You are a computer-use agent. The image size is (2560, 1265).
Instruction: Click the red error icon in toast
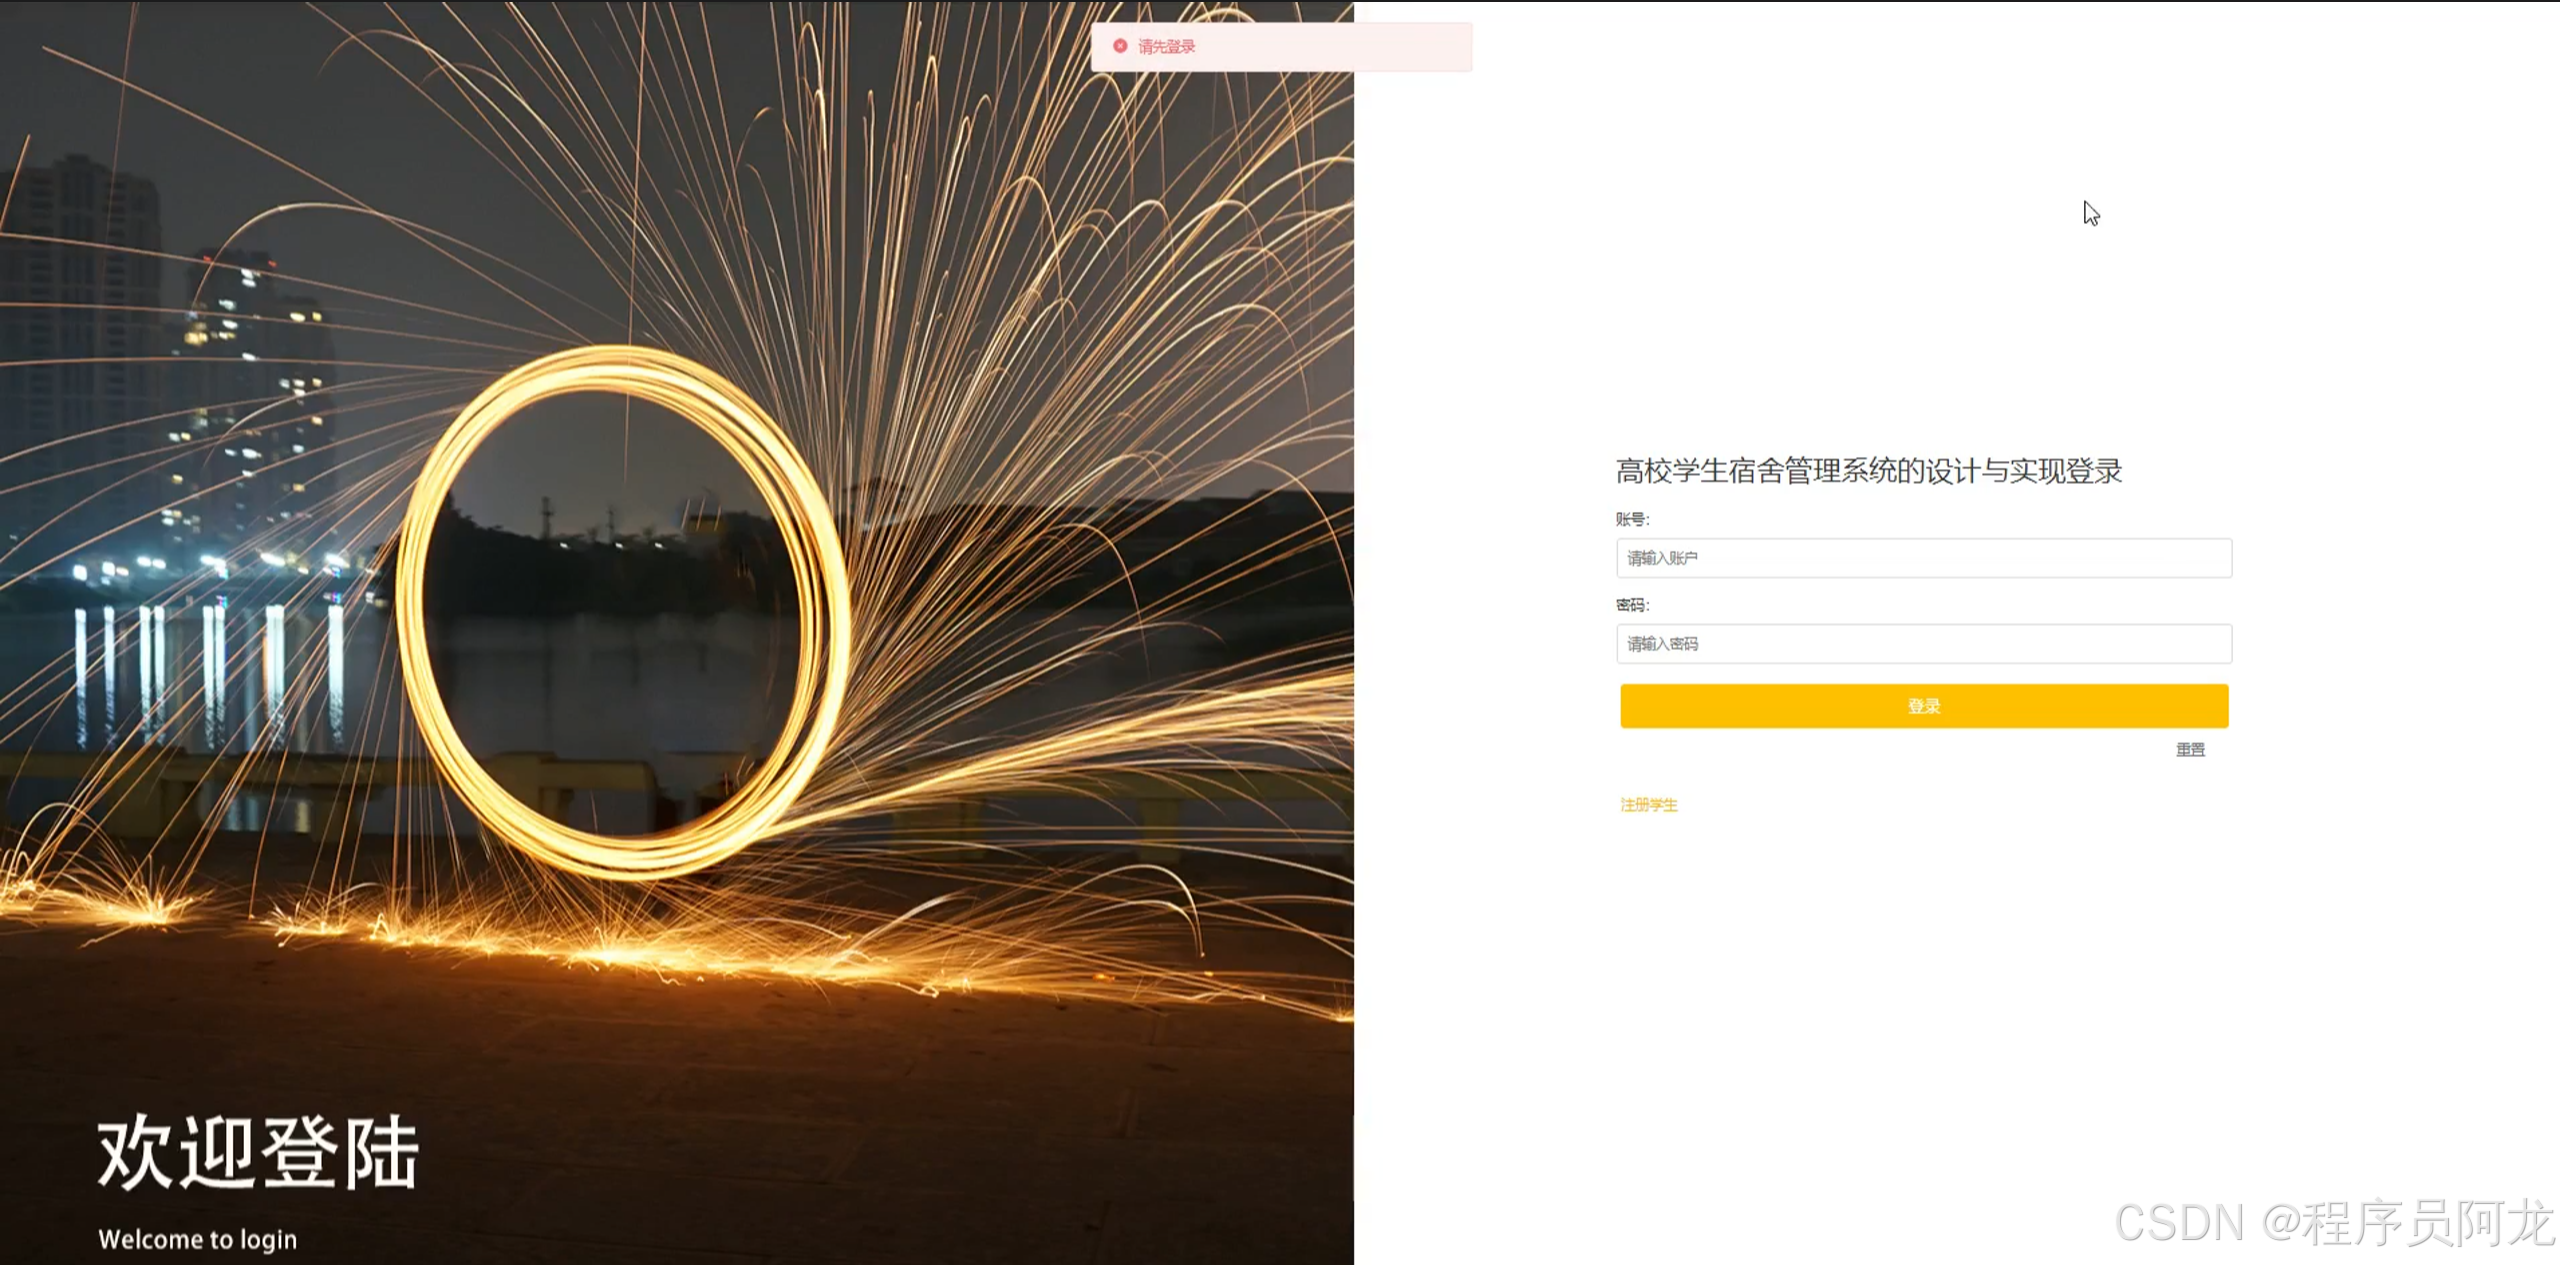[x=1120, y=46]
